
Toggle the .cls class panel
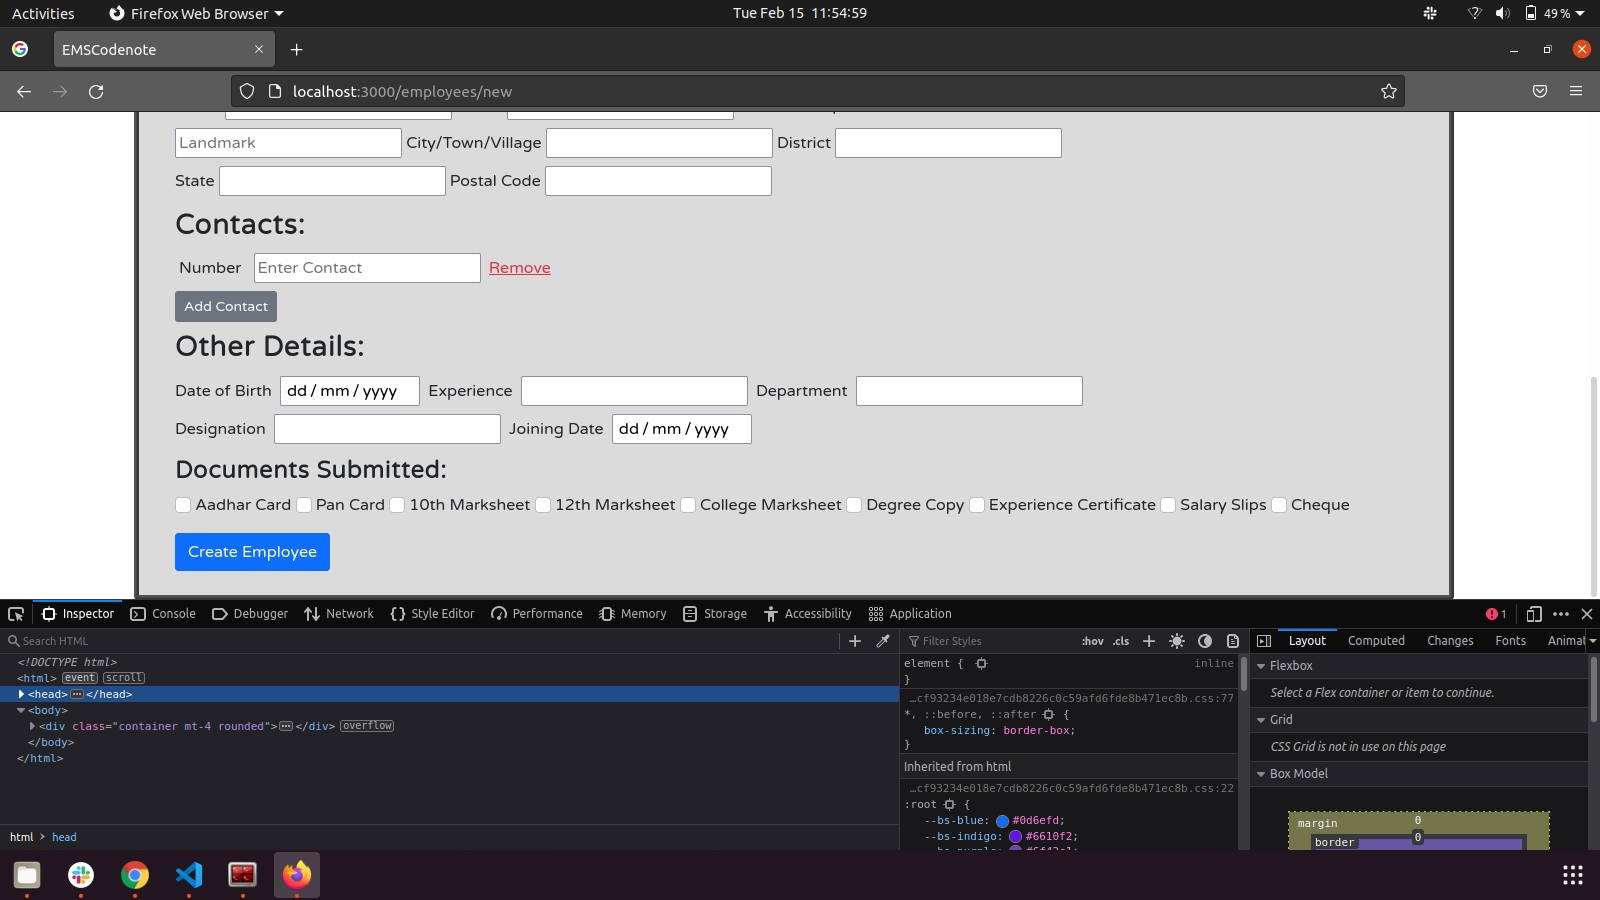point(1121,641)
